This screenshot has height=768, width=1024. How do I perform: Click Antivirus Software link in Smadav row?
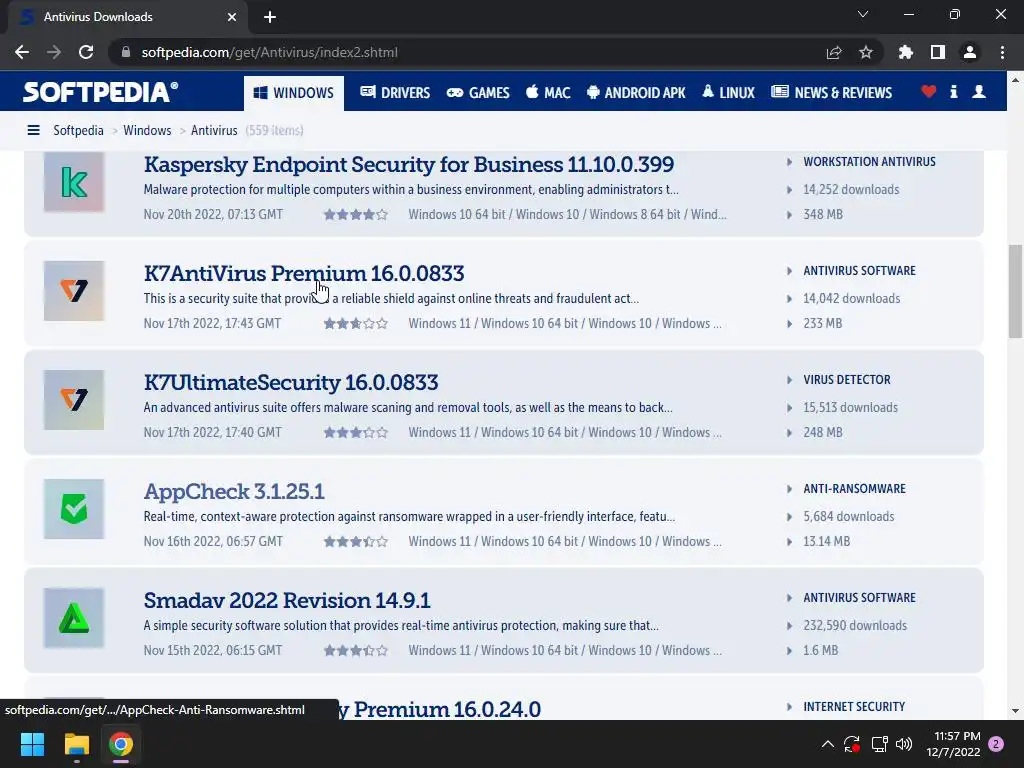point(859,598)
